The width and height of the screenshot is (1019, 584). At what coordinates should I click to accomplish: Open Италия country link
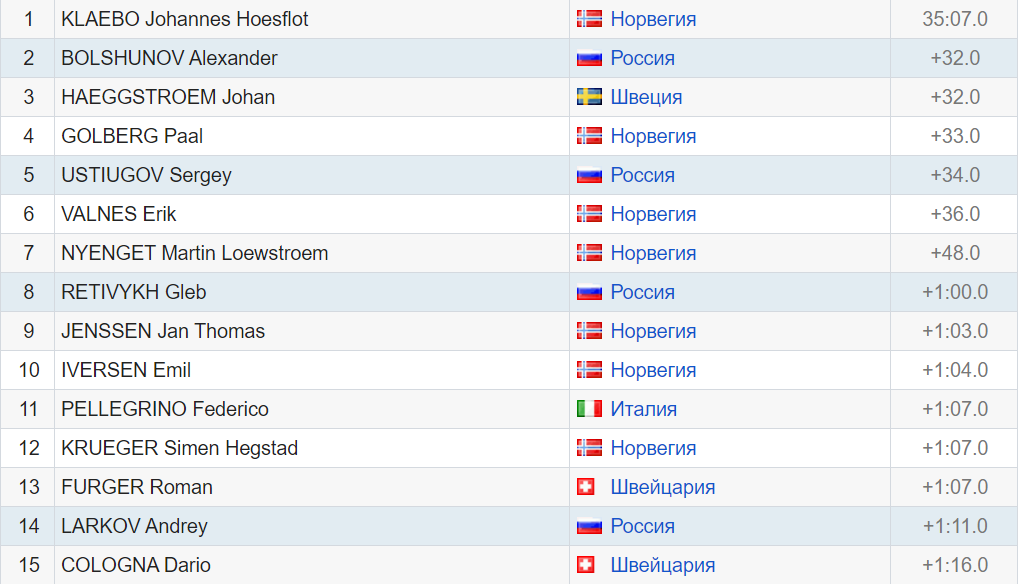point(643,409)
